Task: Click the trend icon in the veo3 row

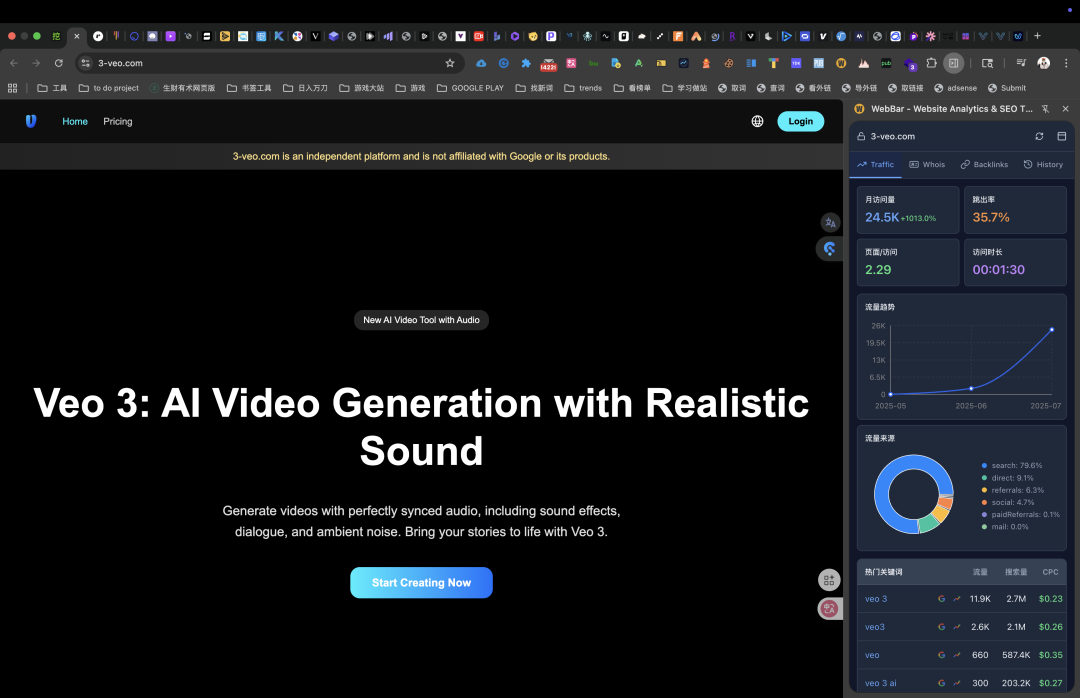Action: (x=957, y=627)
